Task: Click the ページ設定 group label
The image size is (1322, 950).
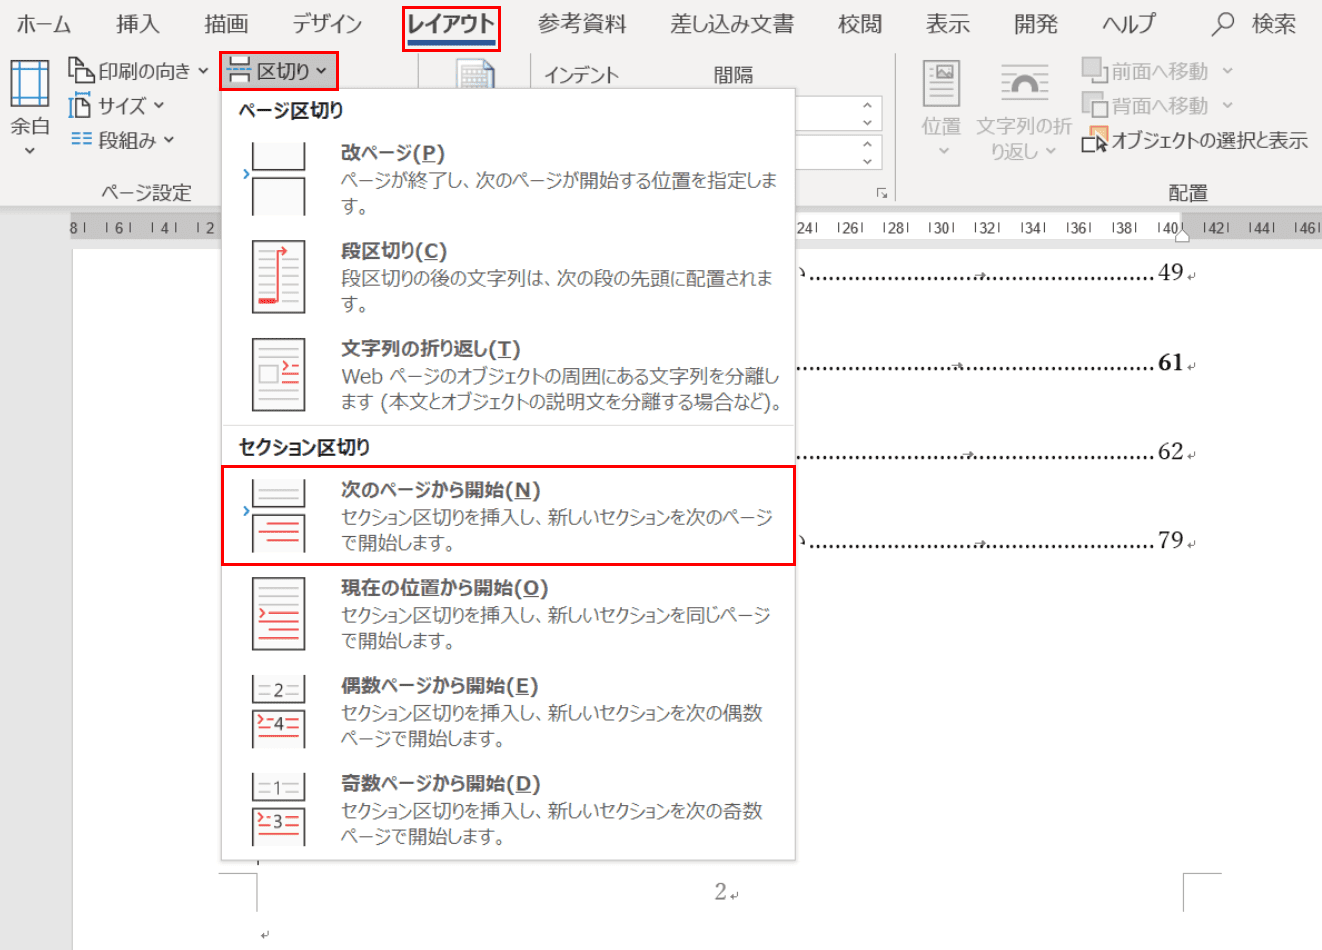Action: pyautogui.click(x=146, y=192)
